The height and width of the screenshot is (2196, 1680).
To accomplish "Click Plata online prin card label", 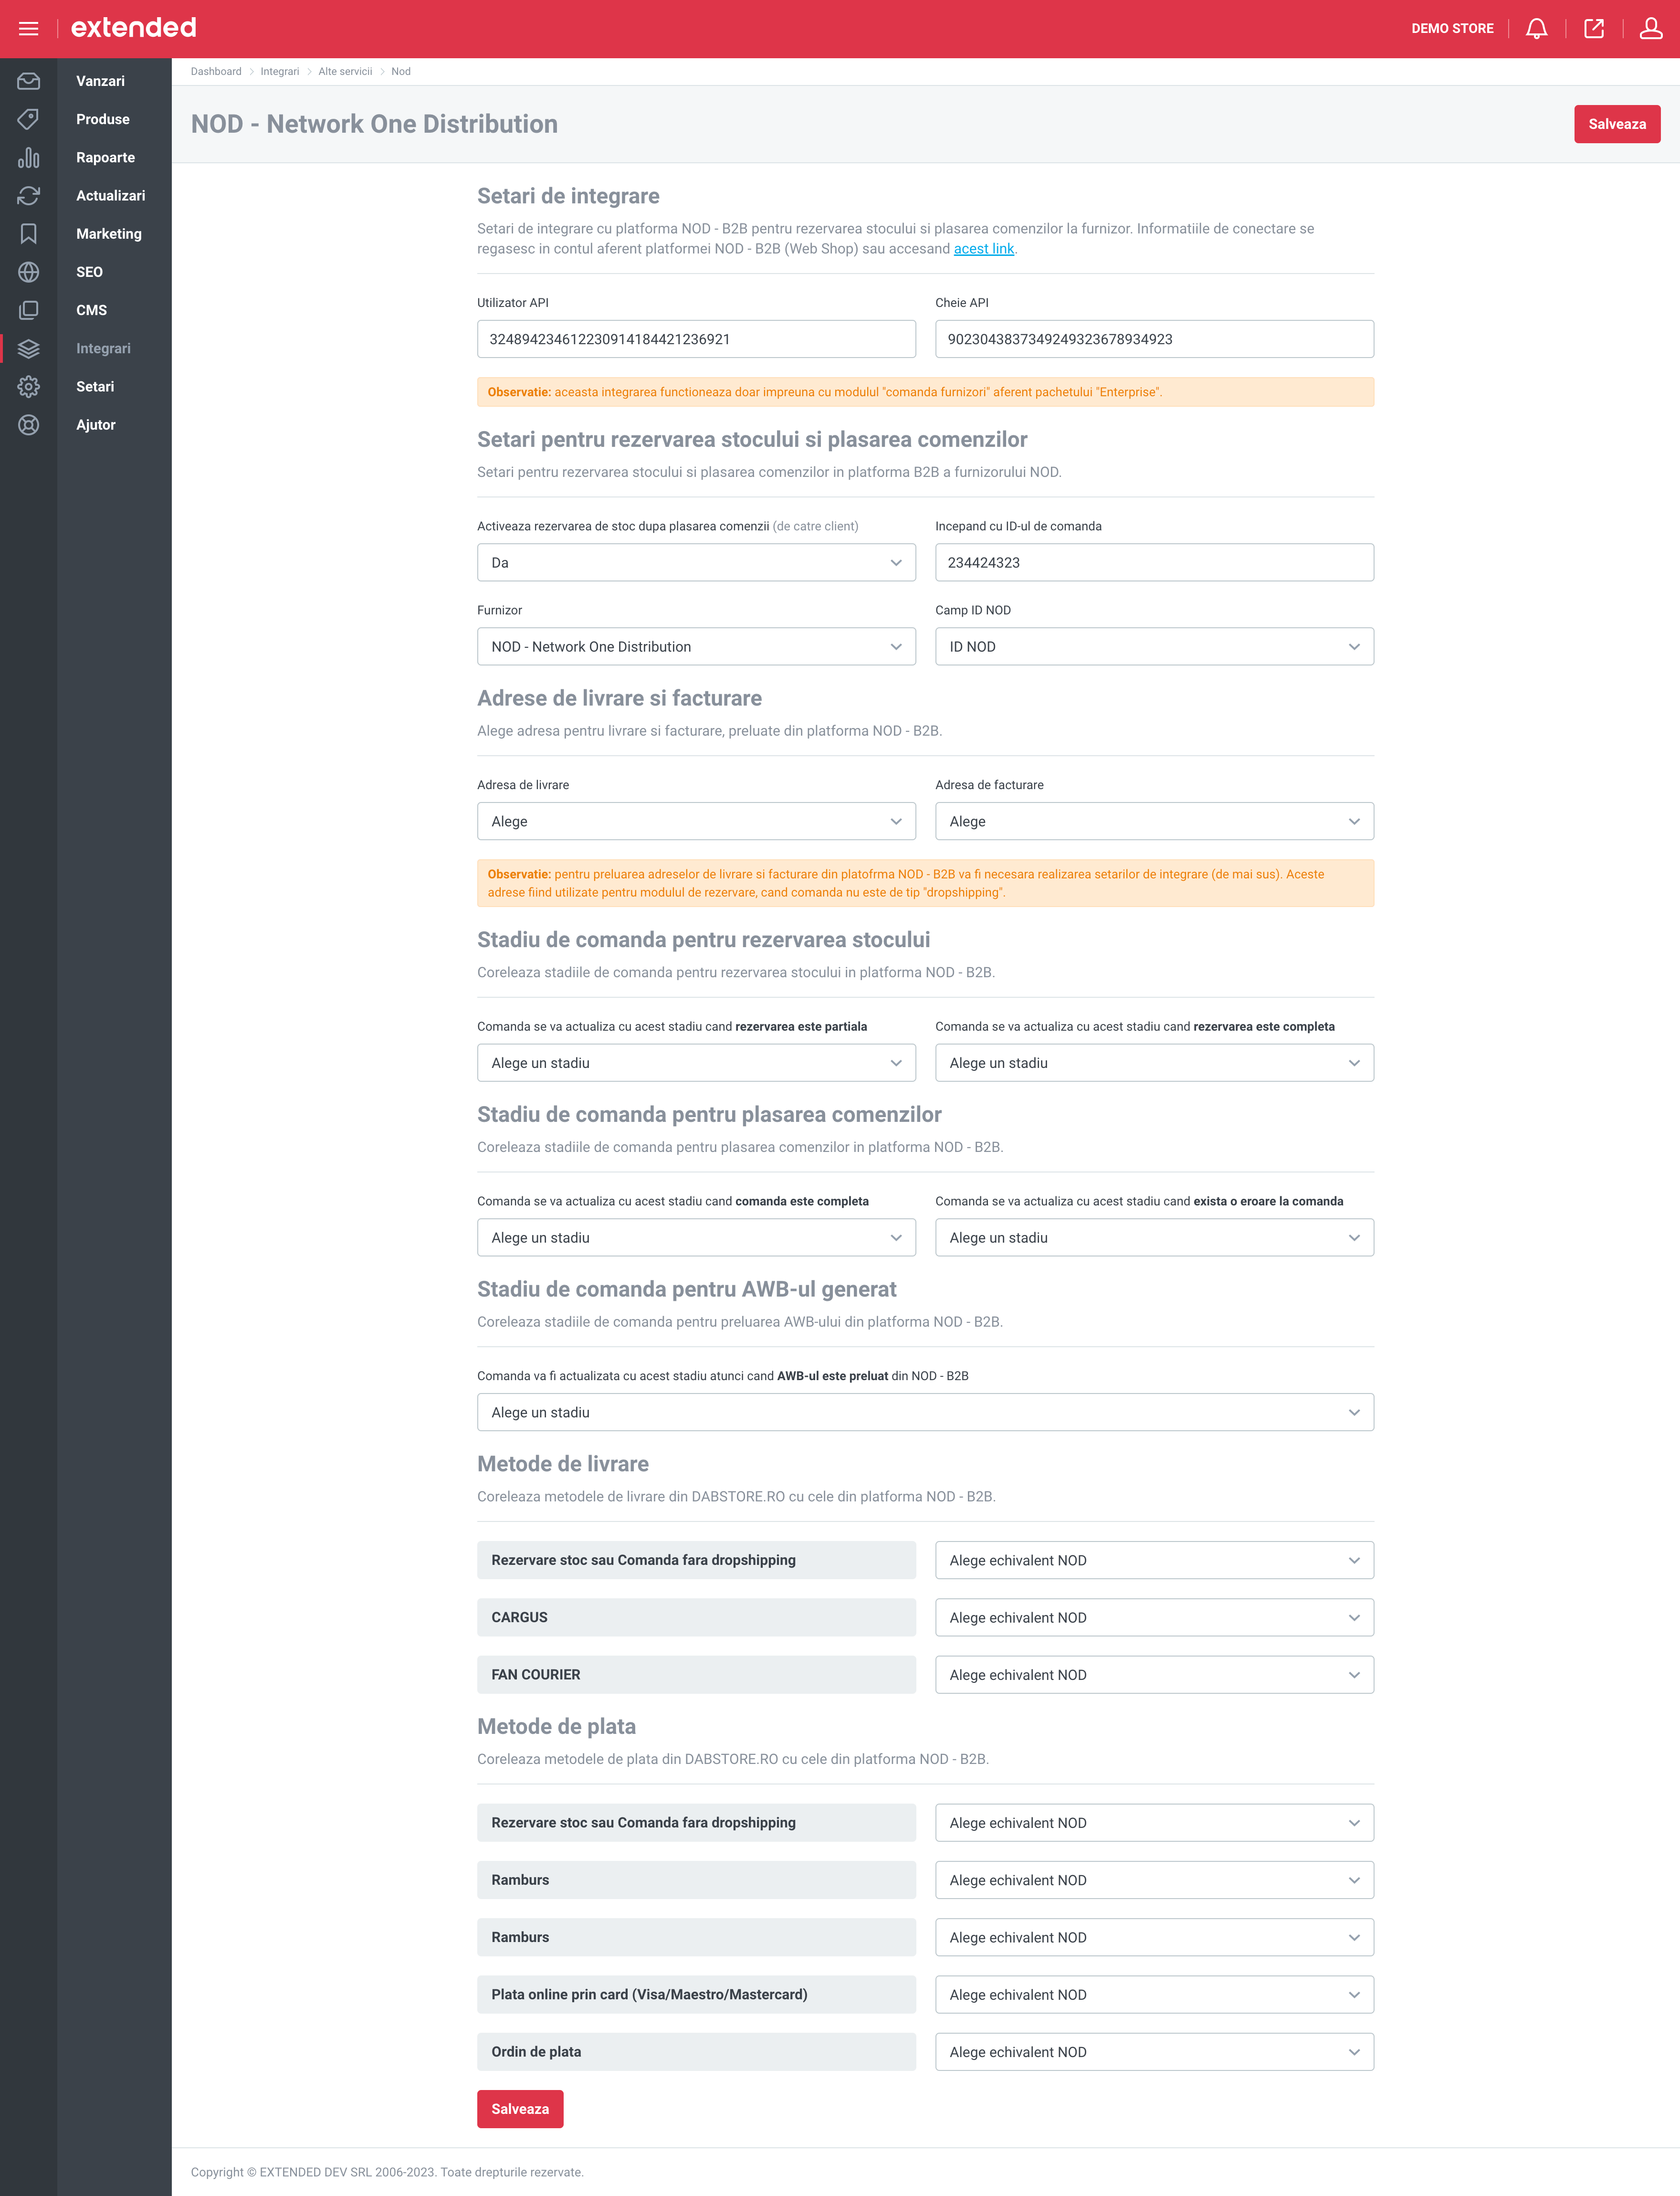I will point(696,1995).
